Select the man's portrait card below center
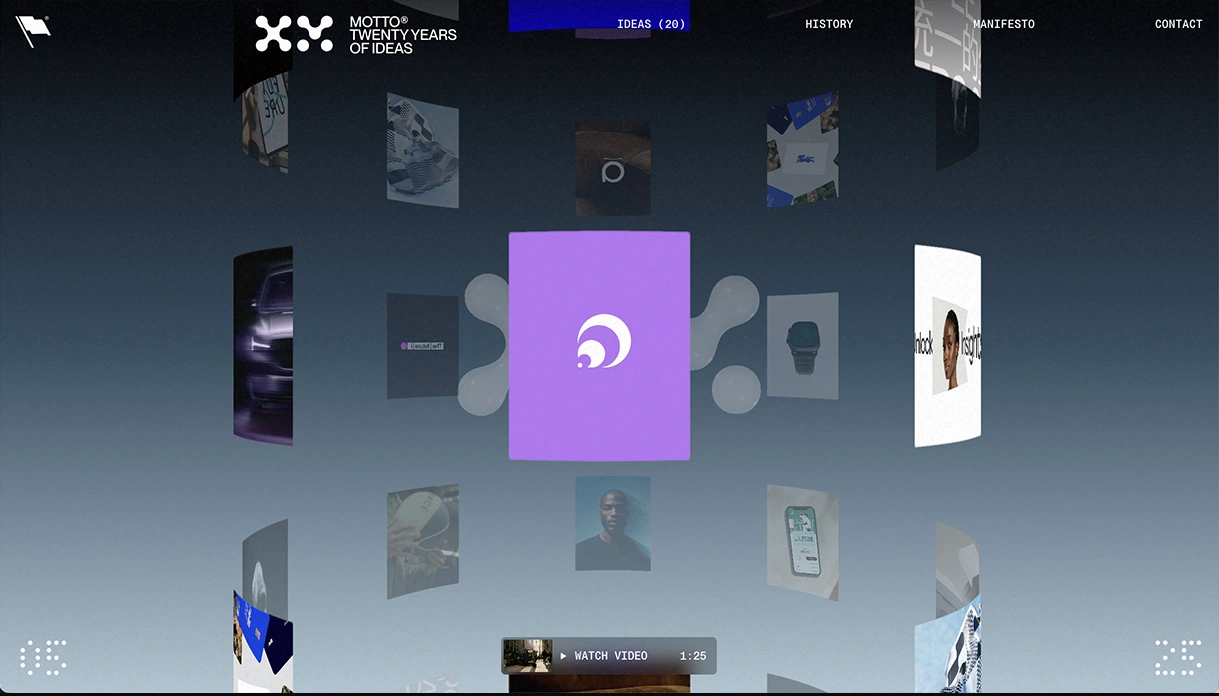The height and width of the screenshot is (696, 1219). coord(613,523)
